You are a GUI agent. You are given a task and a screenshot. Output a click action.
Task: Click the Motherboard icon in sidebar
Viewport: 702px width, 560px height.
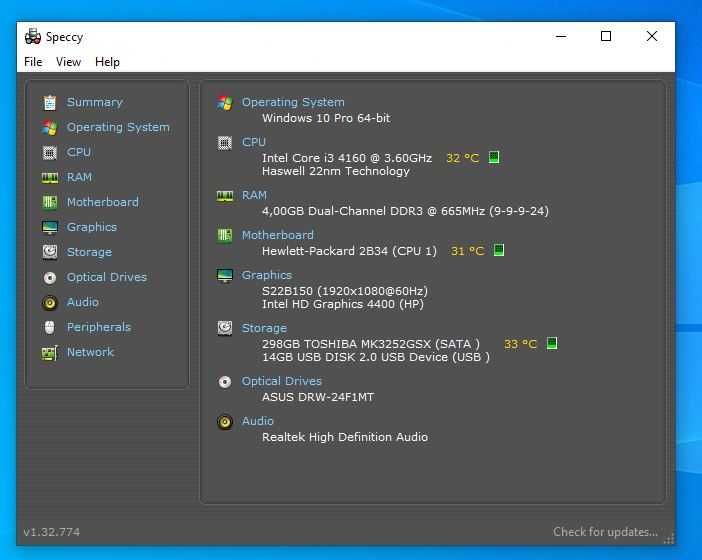50,202
